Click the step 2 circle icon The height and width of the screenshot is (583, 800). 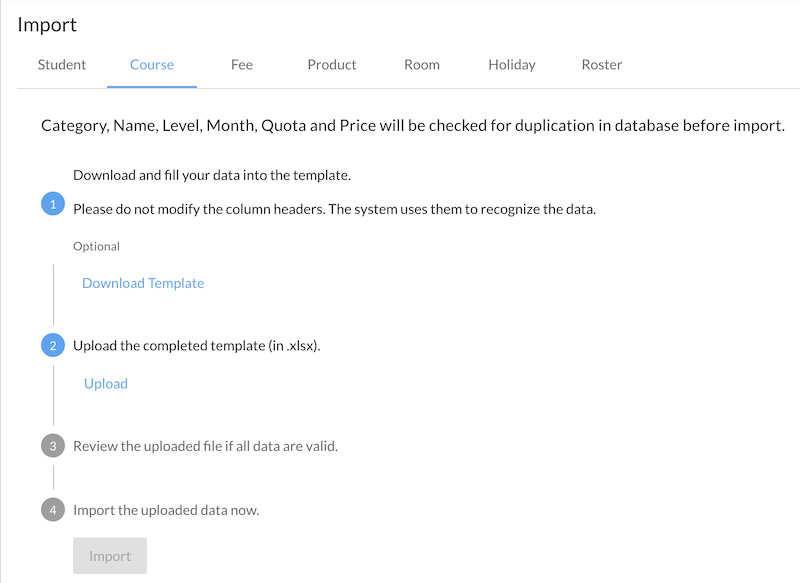pyautogui.click(x=53, y=346)
